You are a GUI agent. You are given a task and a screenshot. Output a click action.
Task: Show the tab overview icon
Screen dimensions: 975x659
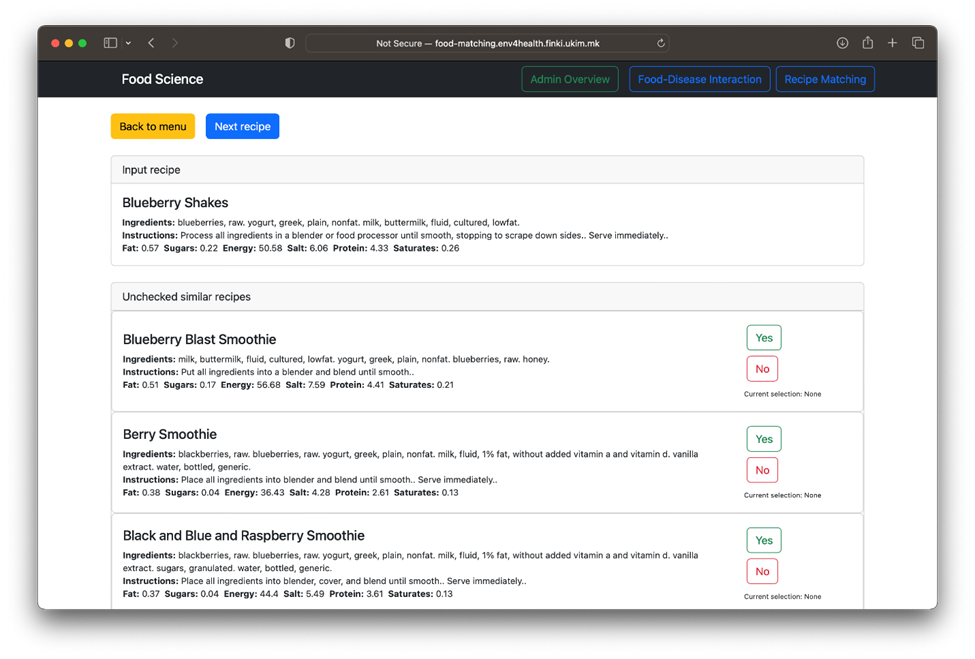(x=918, y=43)
